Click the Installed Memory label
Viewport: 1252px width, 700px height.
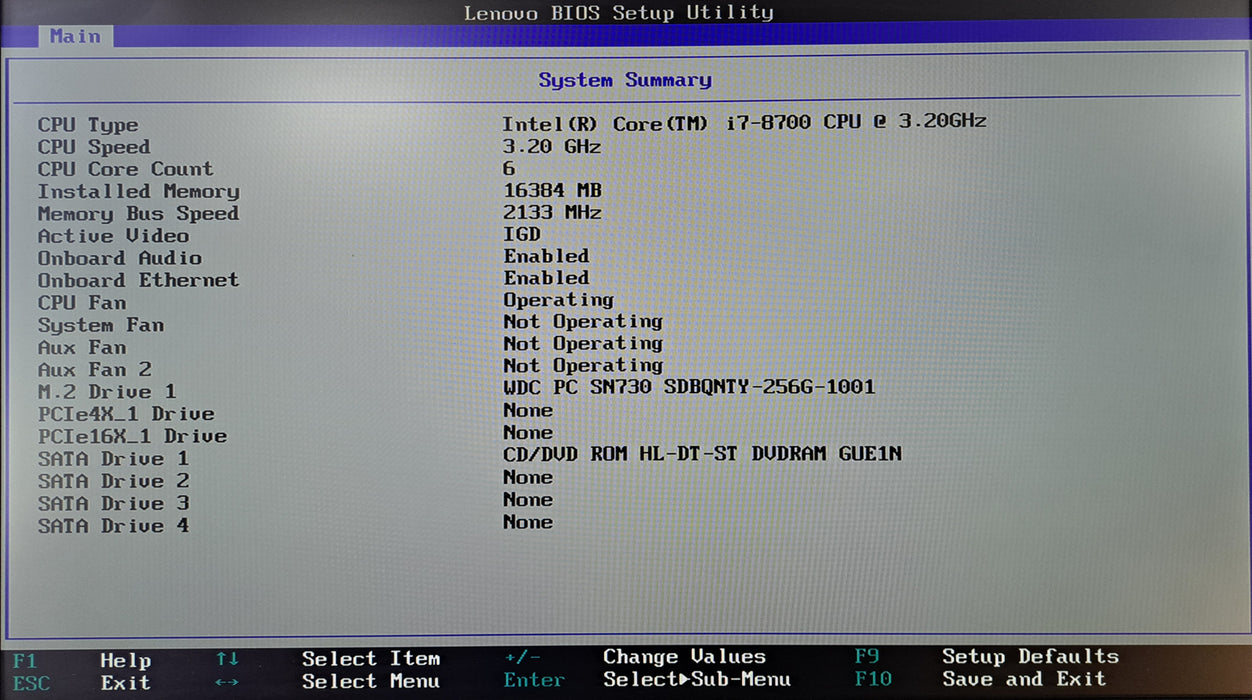coord(139,191)
